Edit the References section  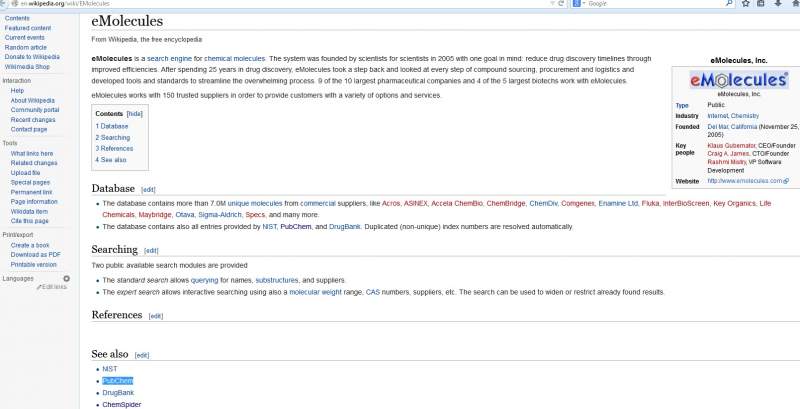pyautogui.click(x=156, y=316)
